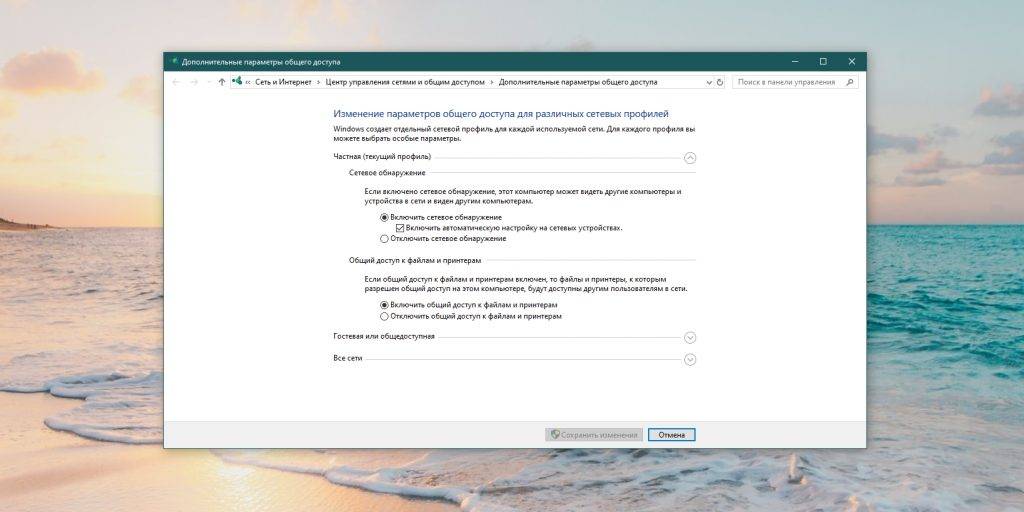Refresh the control panel page
The image size is (1024, 512).
coord(720,82)
